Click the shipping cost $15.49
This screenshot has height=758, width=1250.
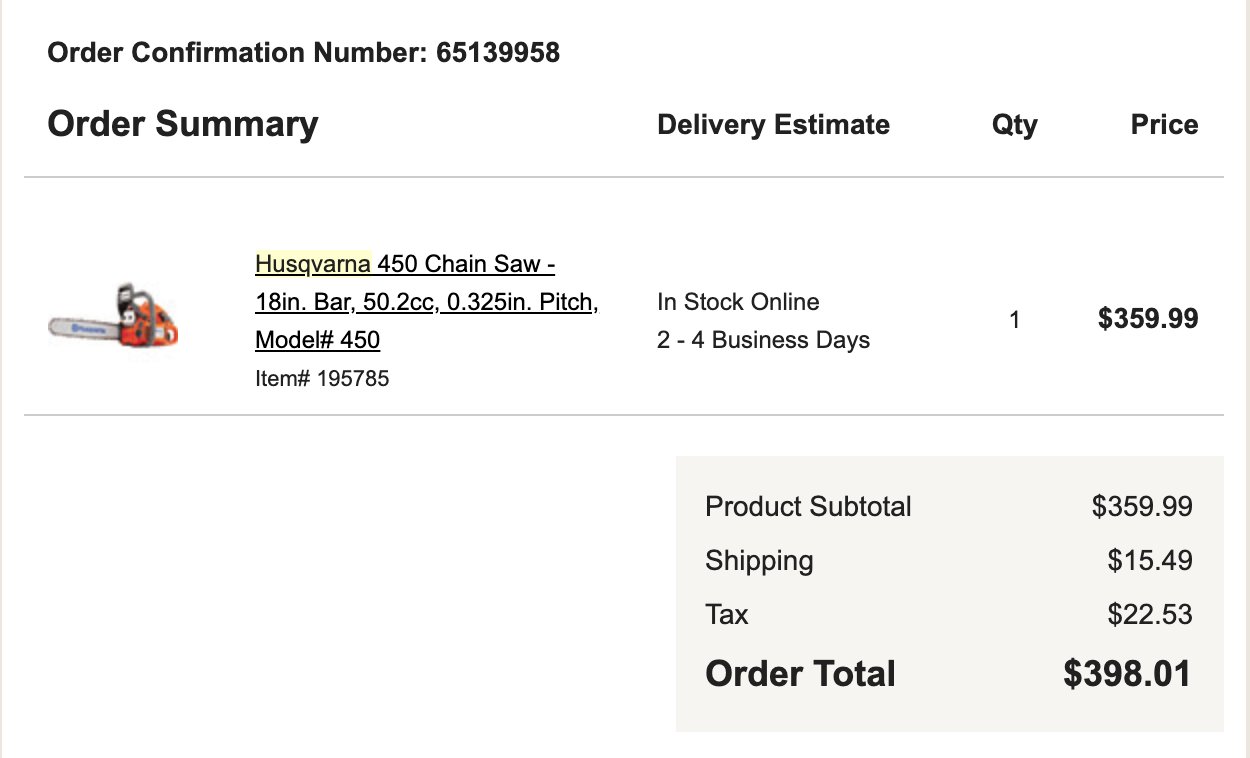coord(1150,560)
